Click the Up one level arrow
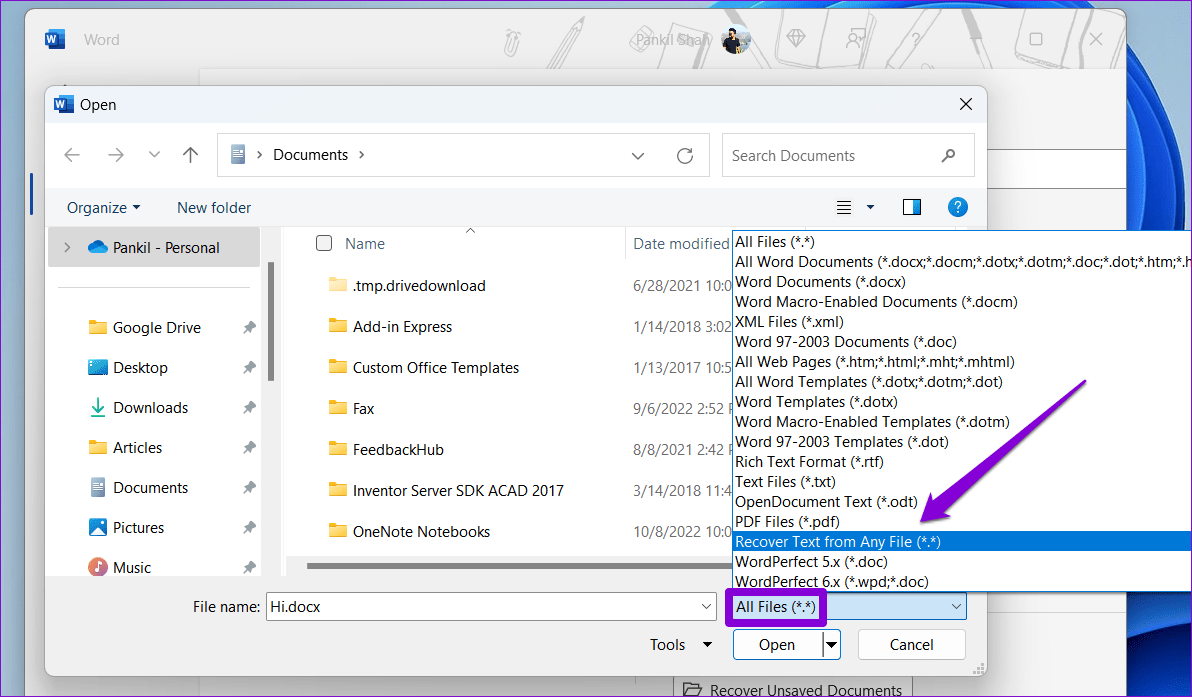Viewport: 1192px width, 697px height. coord(191,155)
